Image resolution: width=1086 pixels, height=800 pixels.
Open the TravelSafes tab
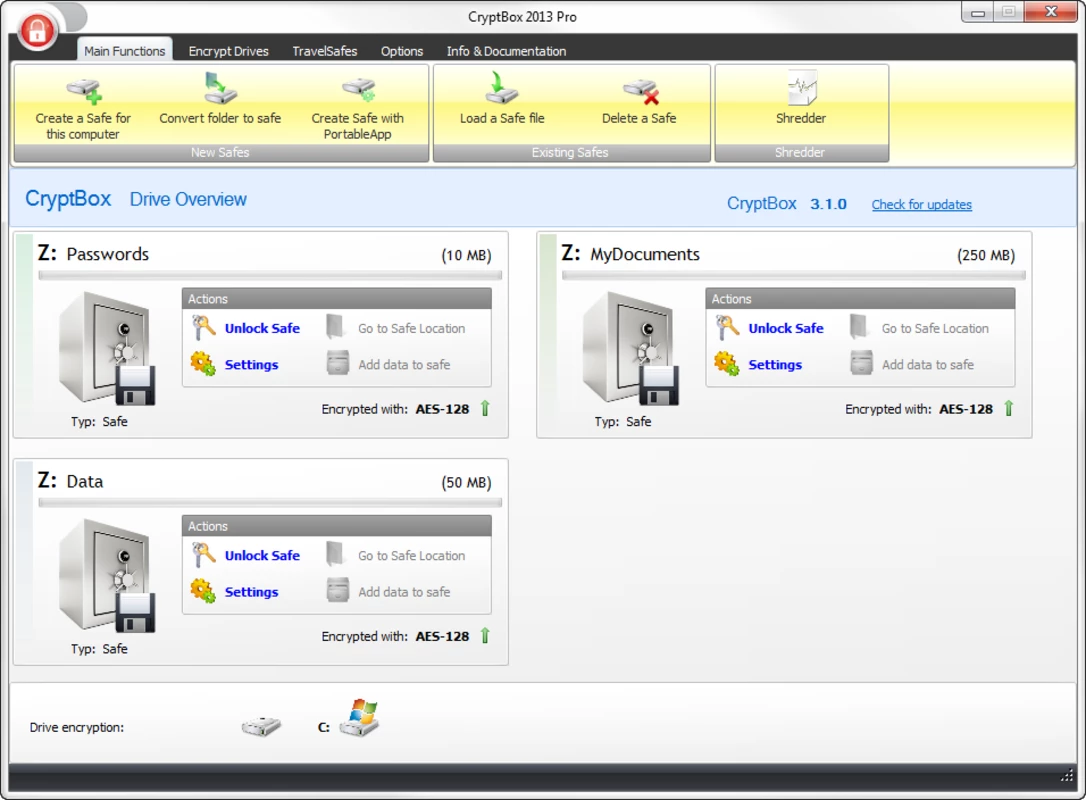[325, 51]
